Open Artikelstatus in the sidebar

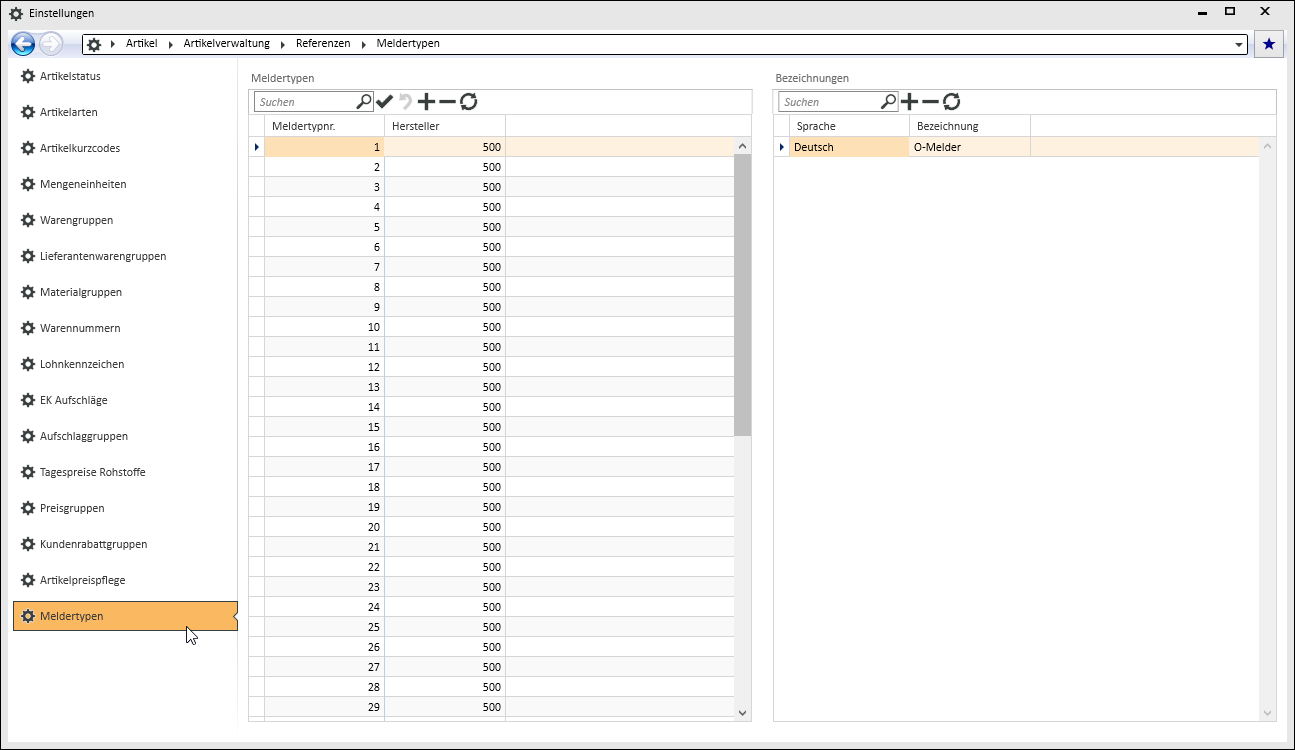[70, 76]
